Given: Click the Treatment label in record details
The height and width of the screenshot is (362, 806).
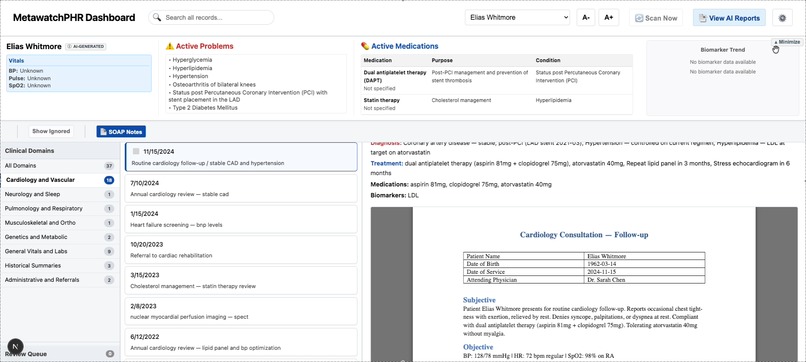Looking at the screenshot, I should click(387, 163).
